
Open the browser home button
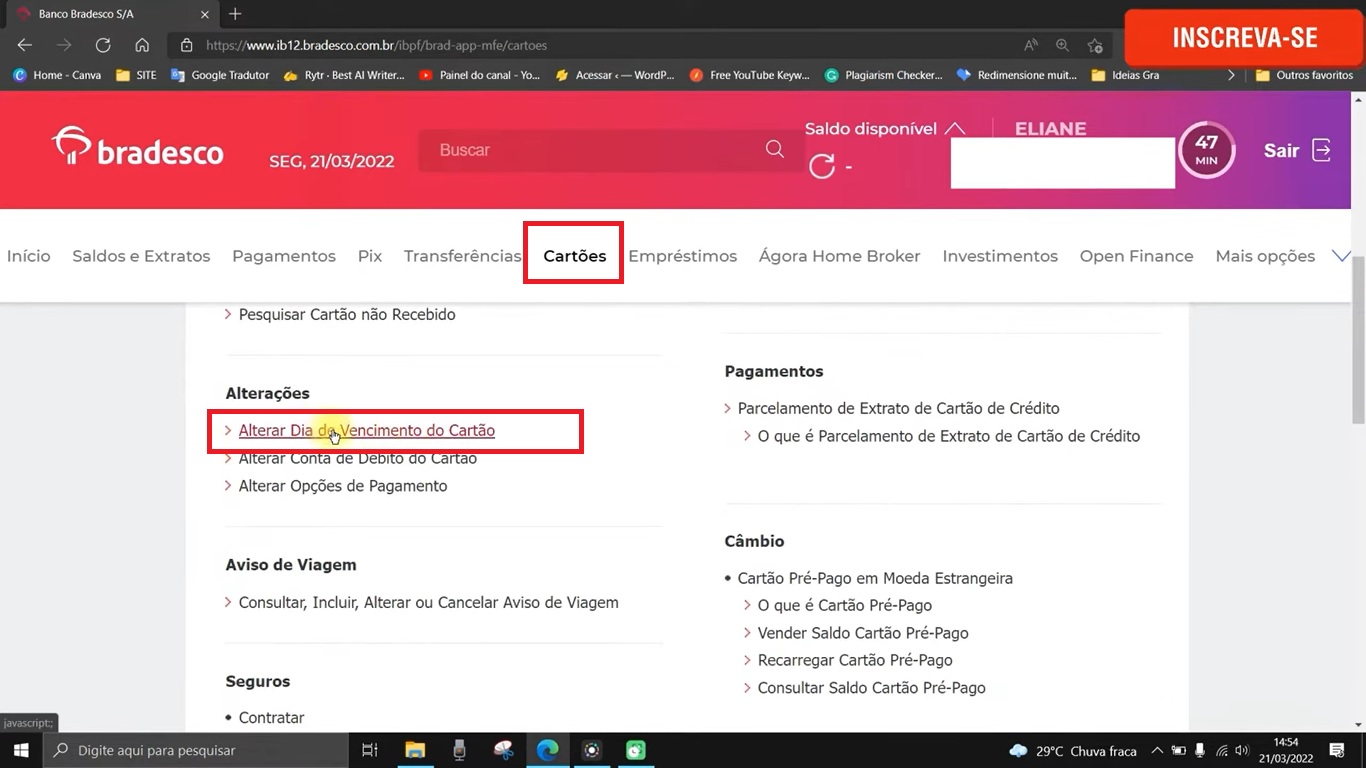coord(142,45)
